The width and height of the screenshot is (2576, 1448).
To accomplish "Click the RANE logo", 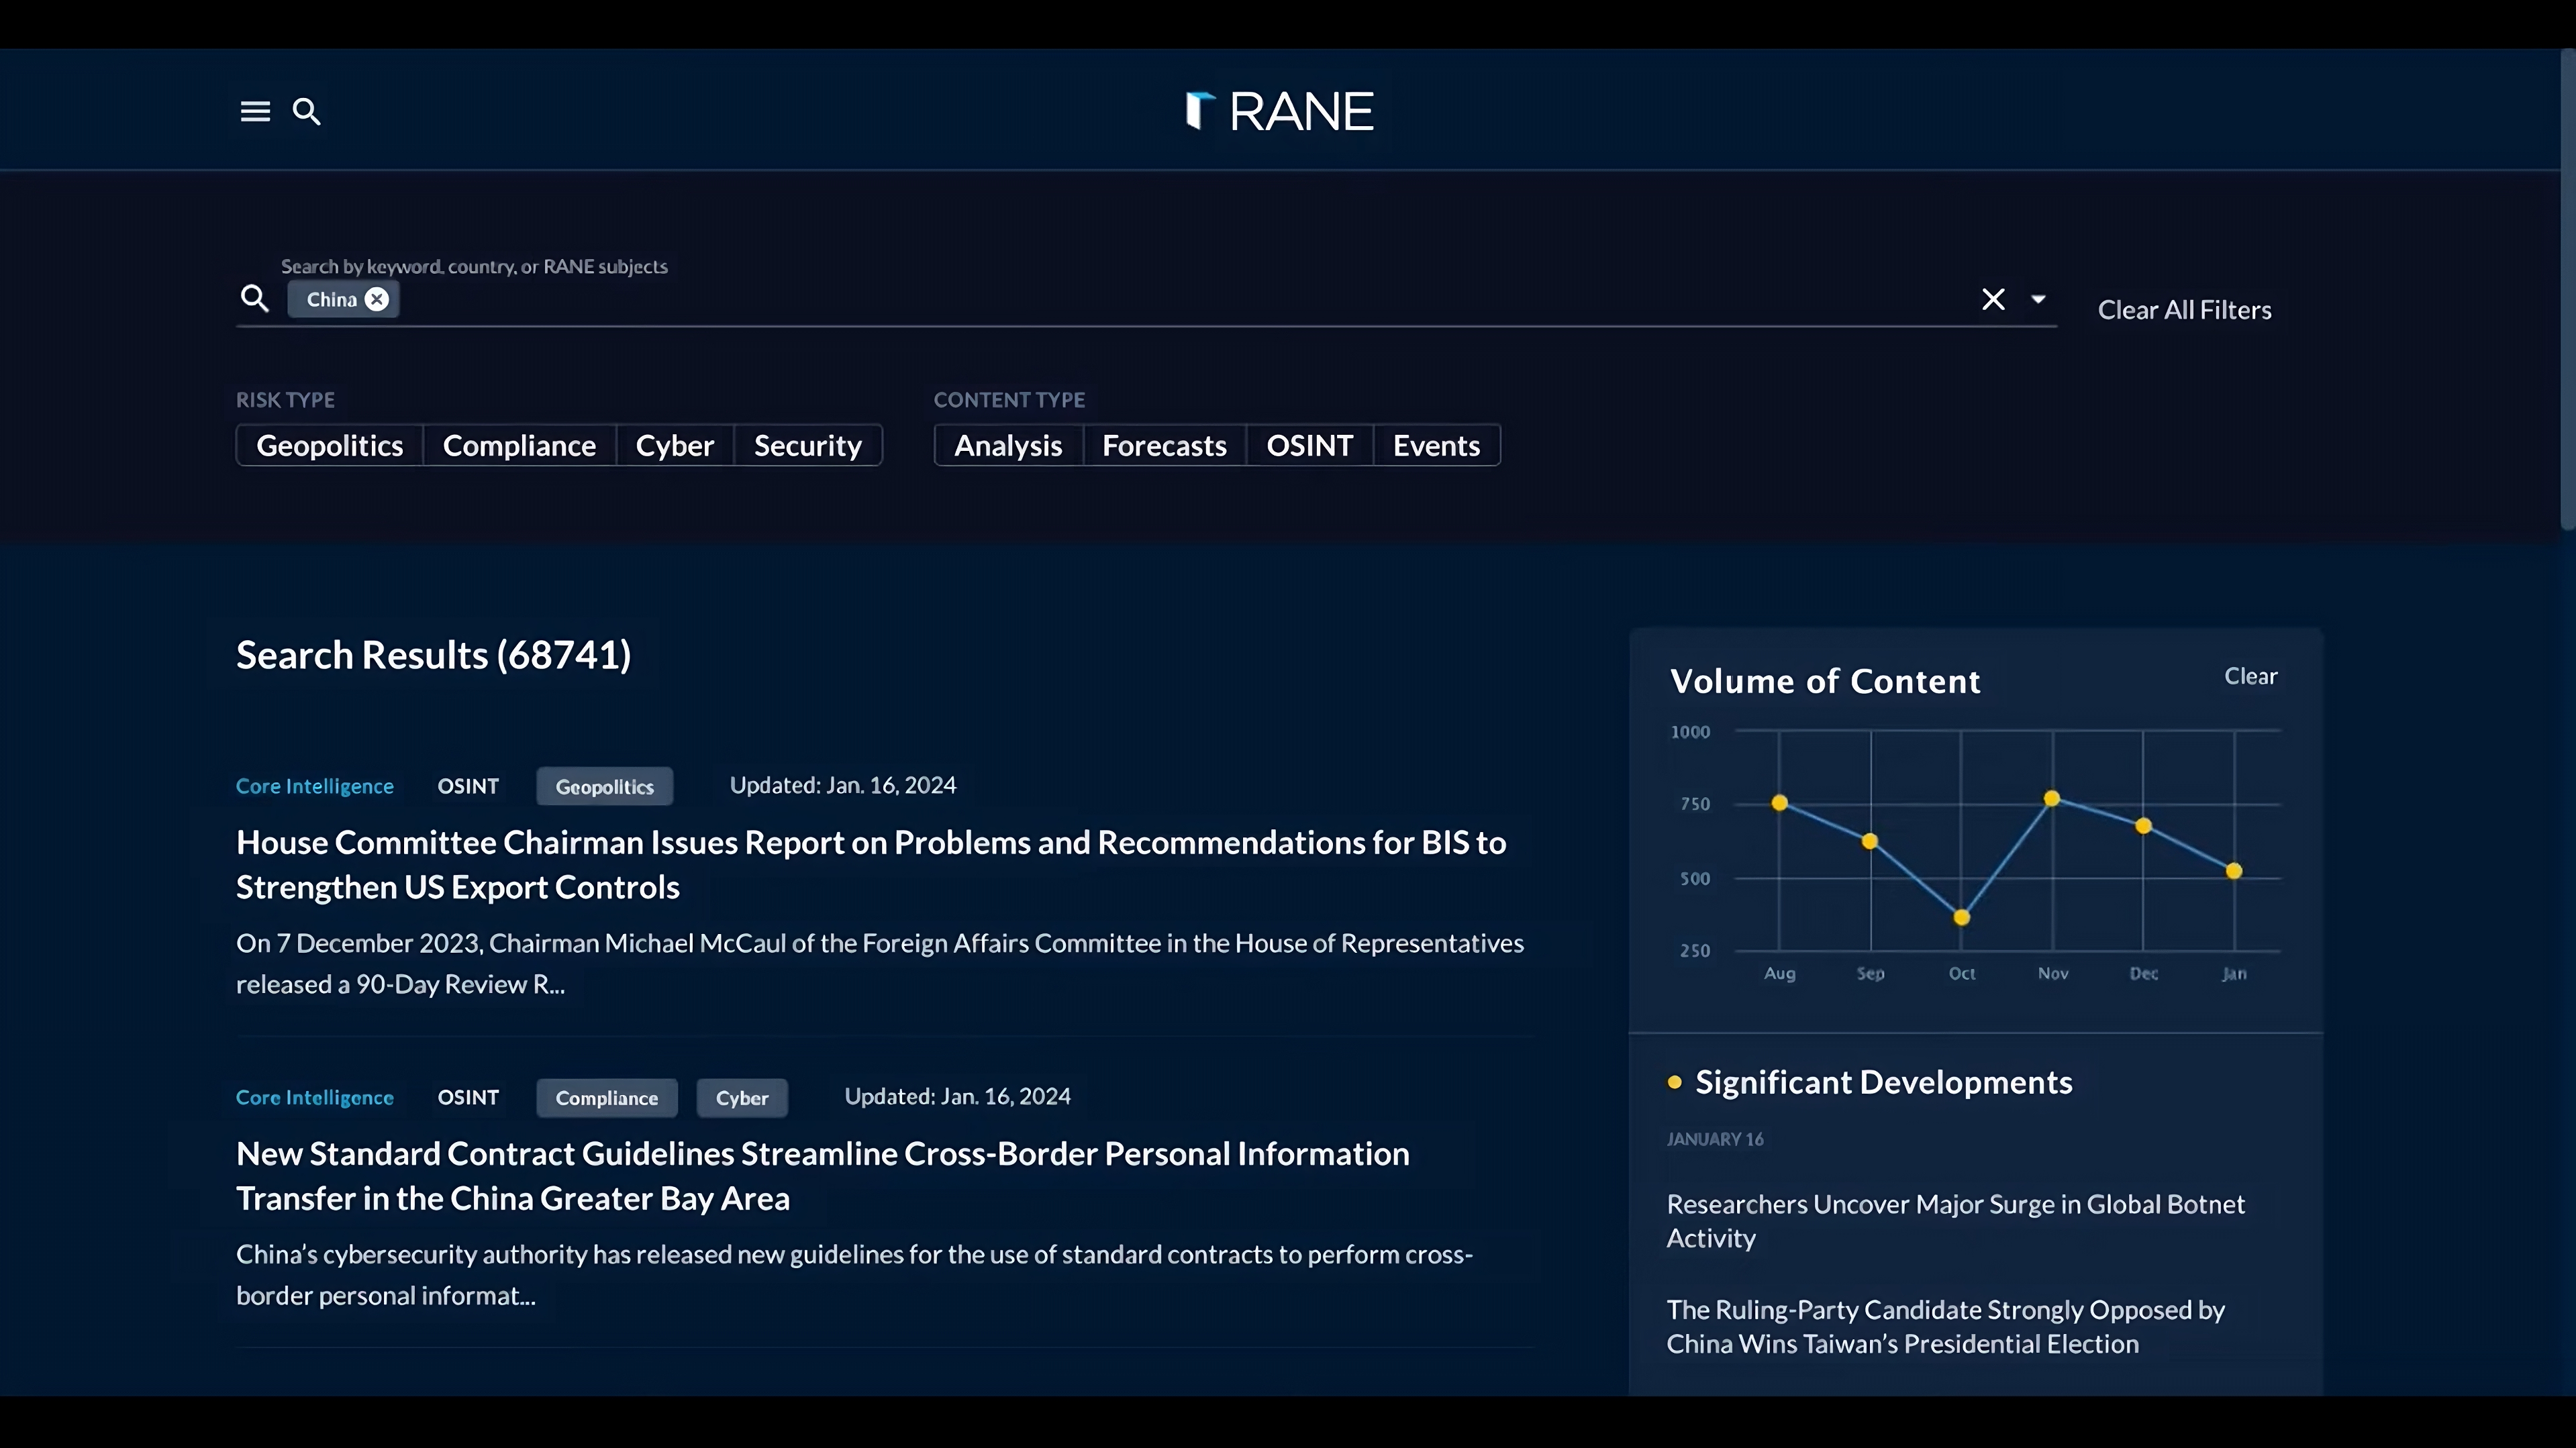I will [1279, 111].
